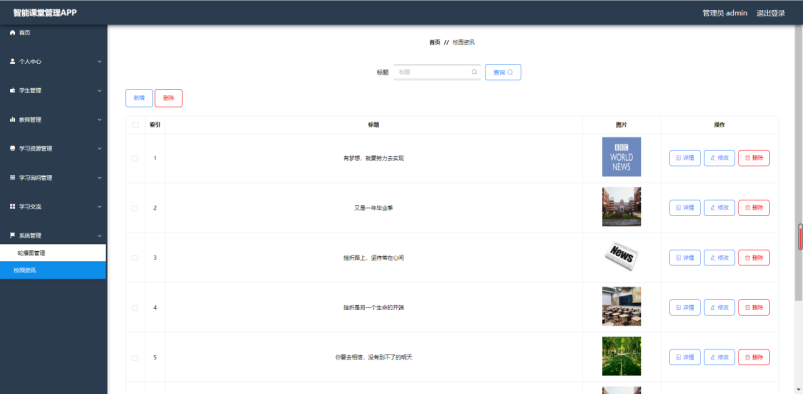Tick the checkbox for row 4
Viewport: 803px width, 394px height.
coord(135,307)
